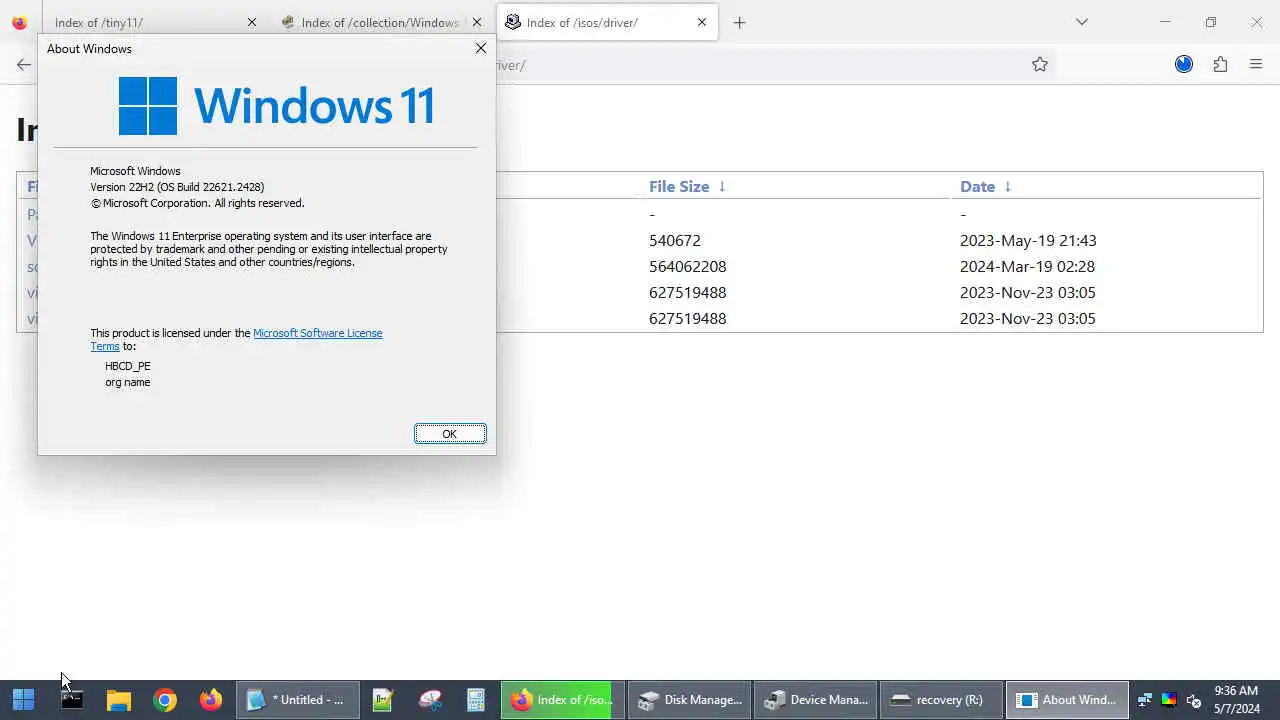Open the pinned green notepad-style taskbar icon
This screenshot has height=720, width=1280.
383,700
